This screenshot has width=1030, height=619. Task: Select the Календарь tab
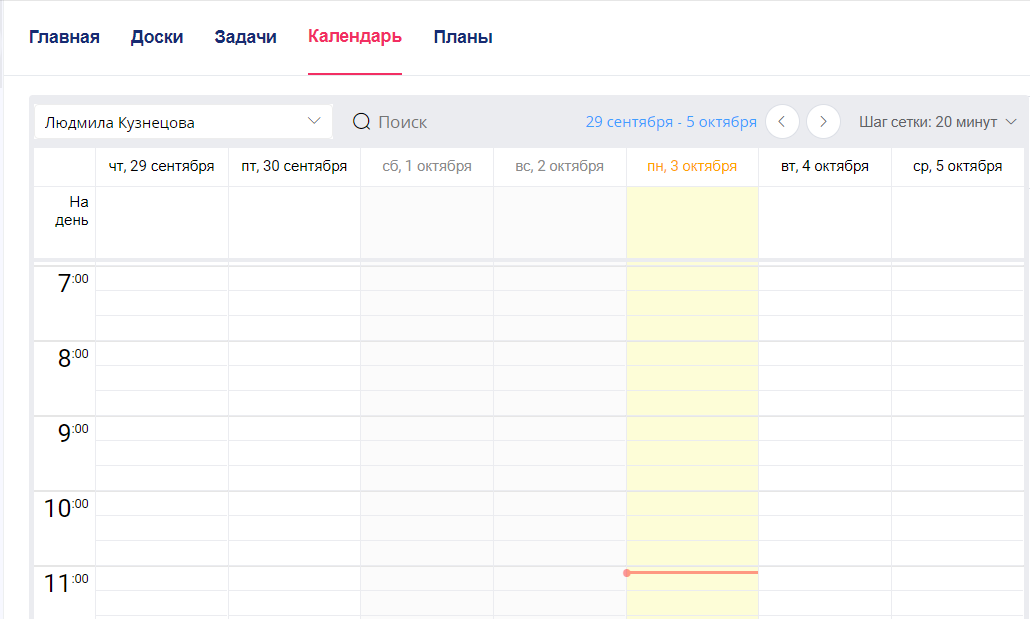click(x=355, y=36)
